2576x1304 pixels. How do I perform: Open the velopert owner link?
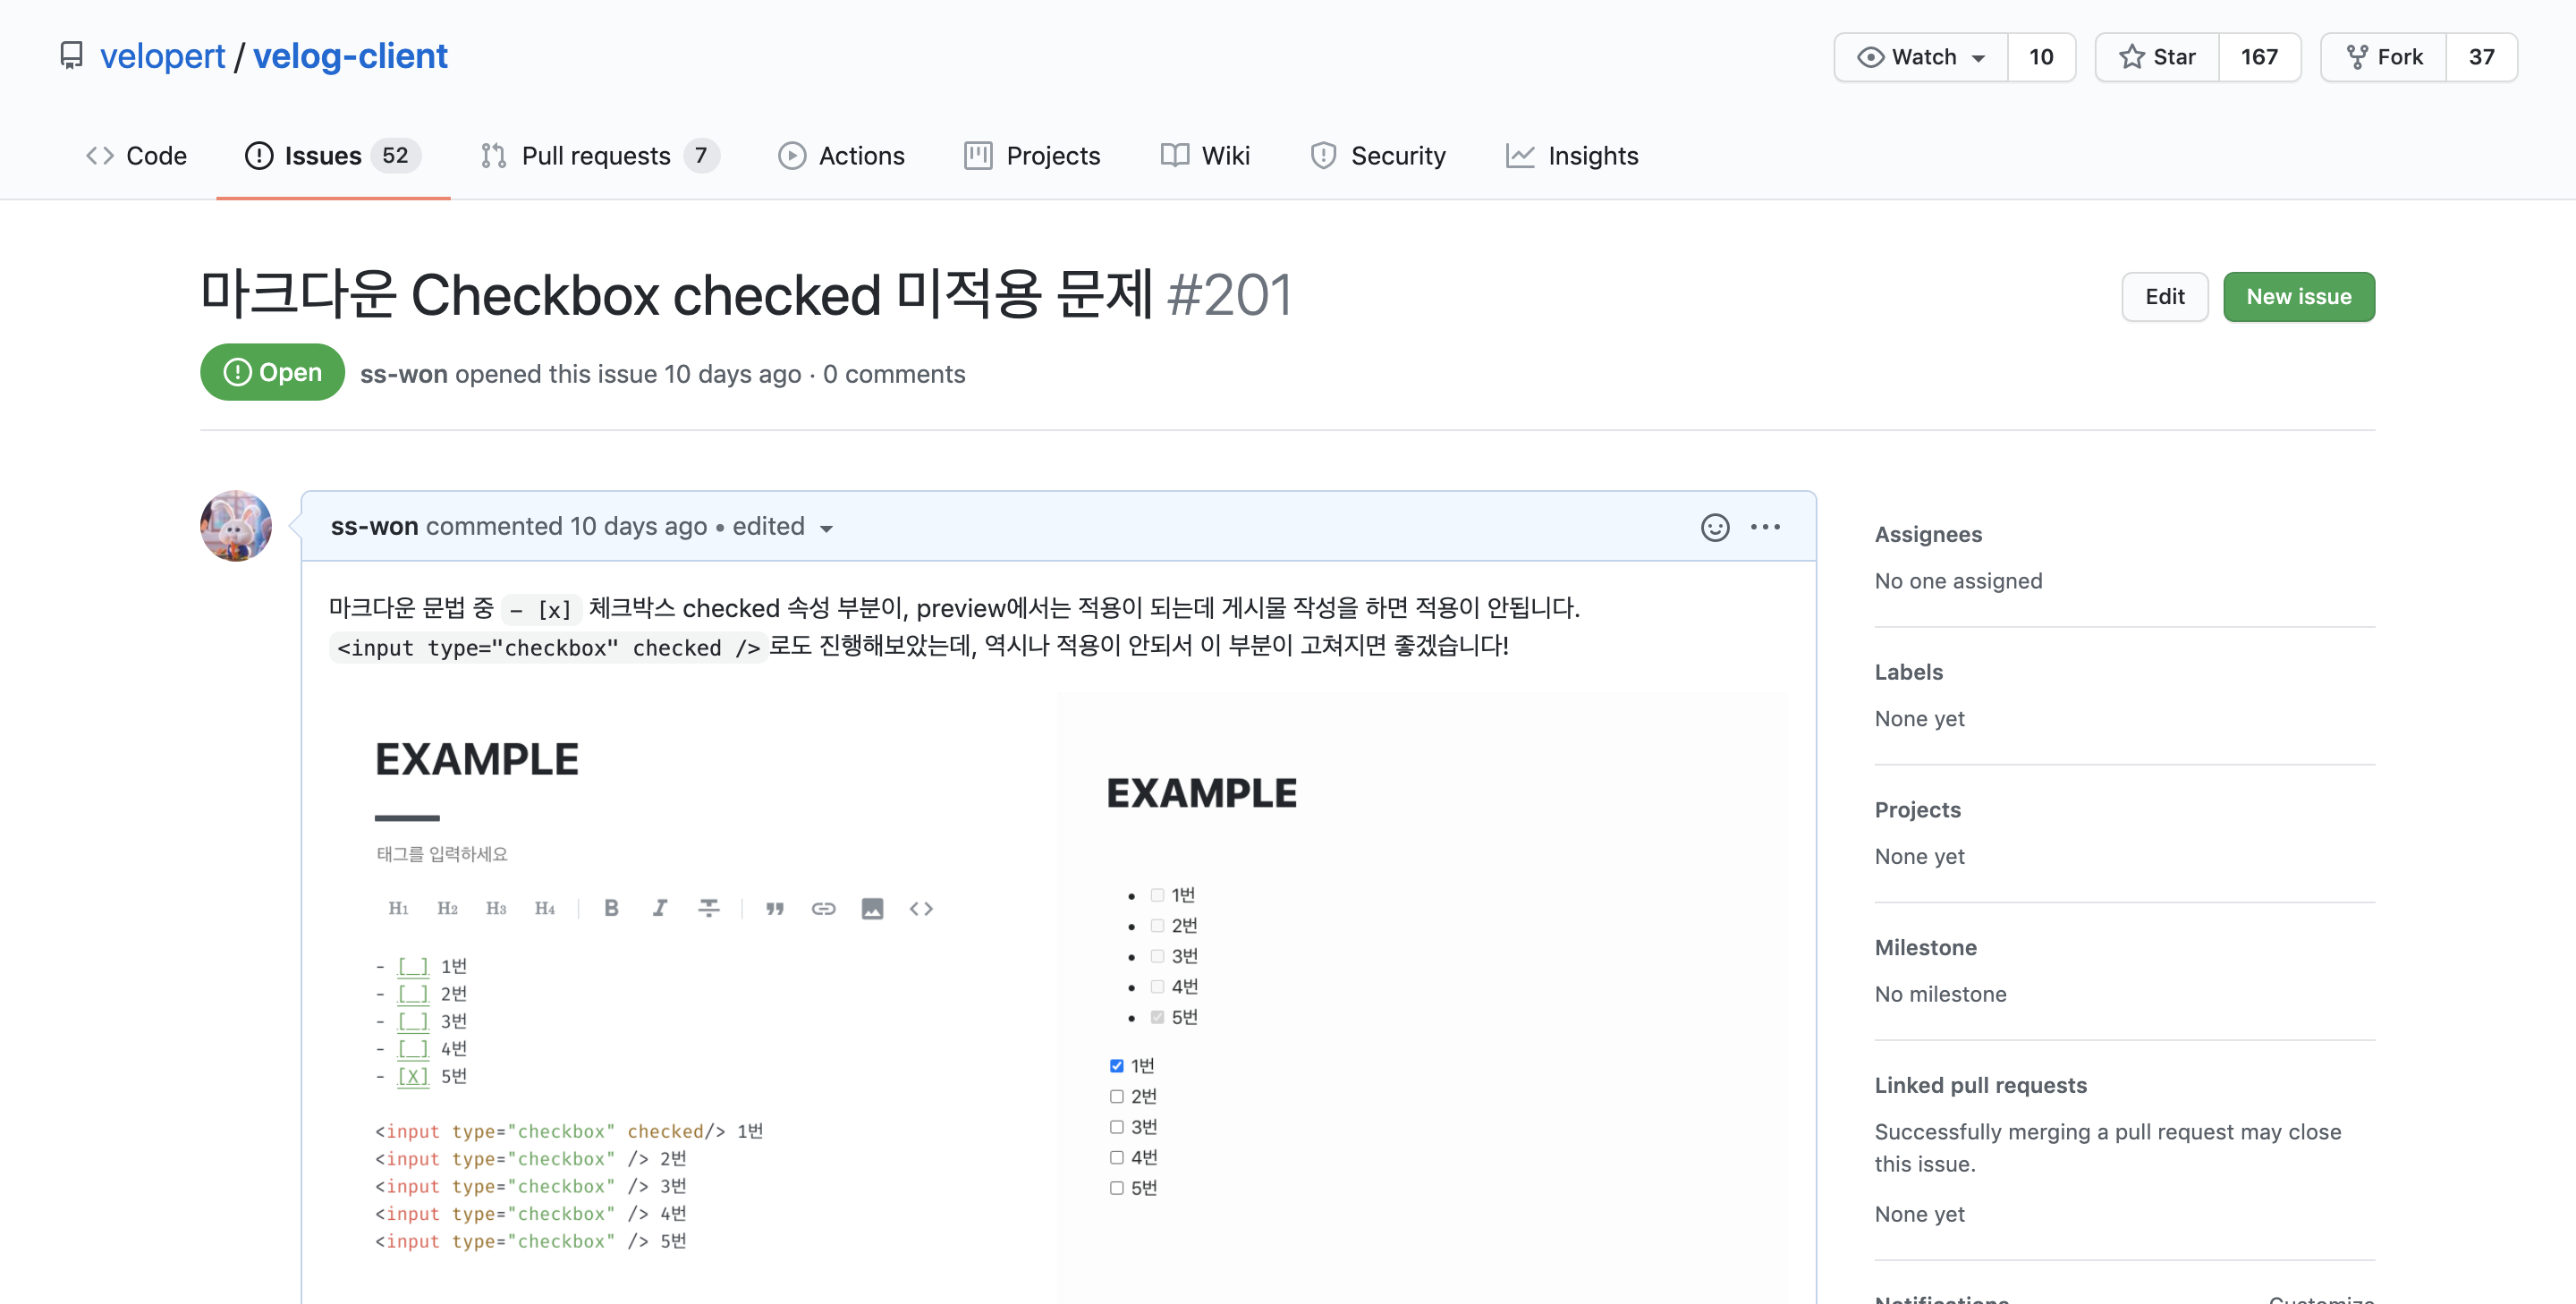click(163, 56)
